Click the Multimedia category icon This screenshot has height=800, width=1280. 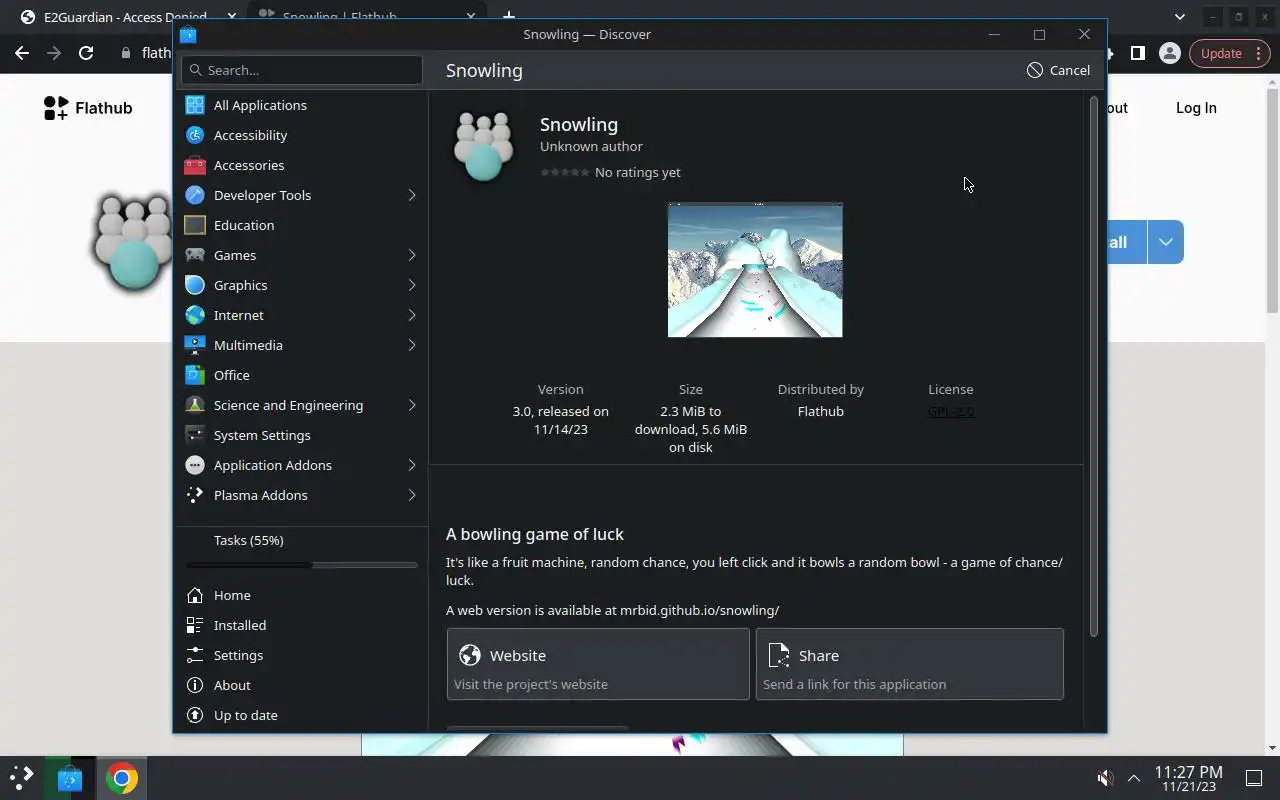pyautogui.click(x=195, y=345)
